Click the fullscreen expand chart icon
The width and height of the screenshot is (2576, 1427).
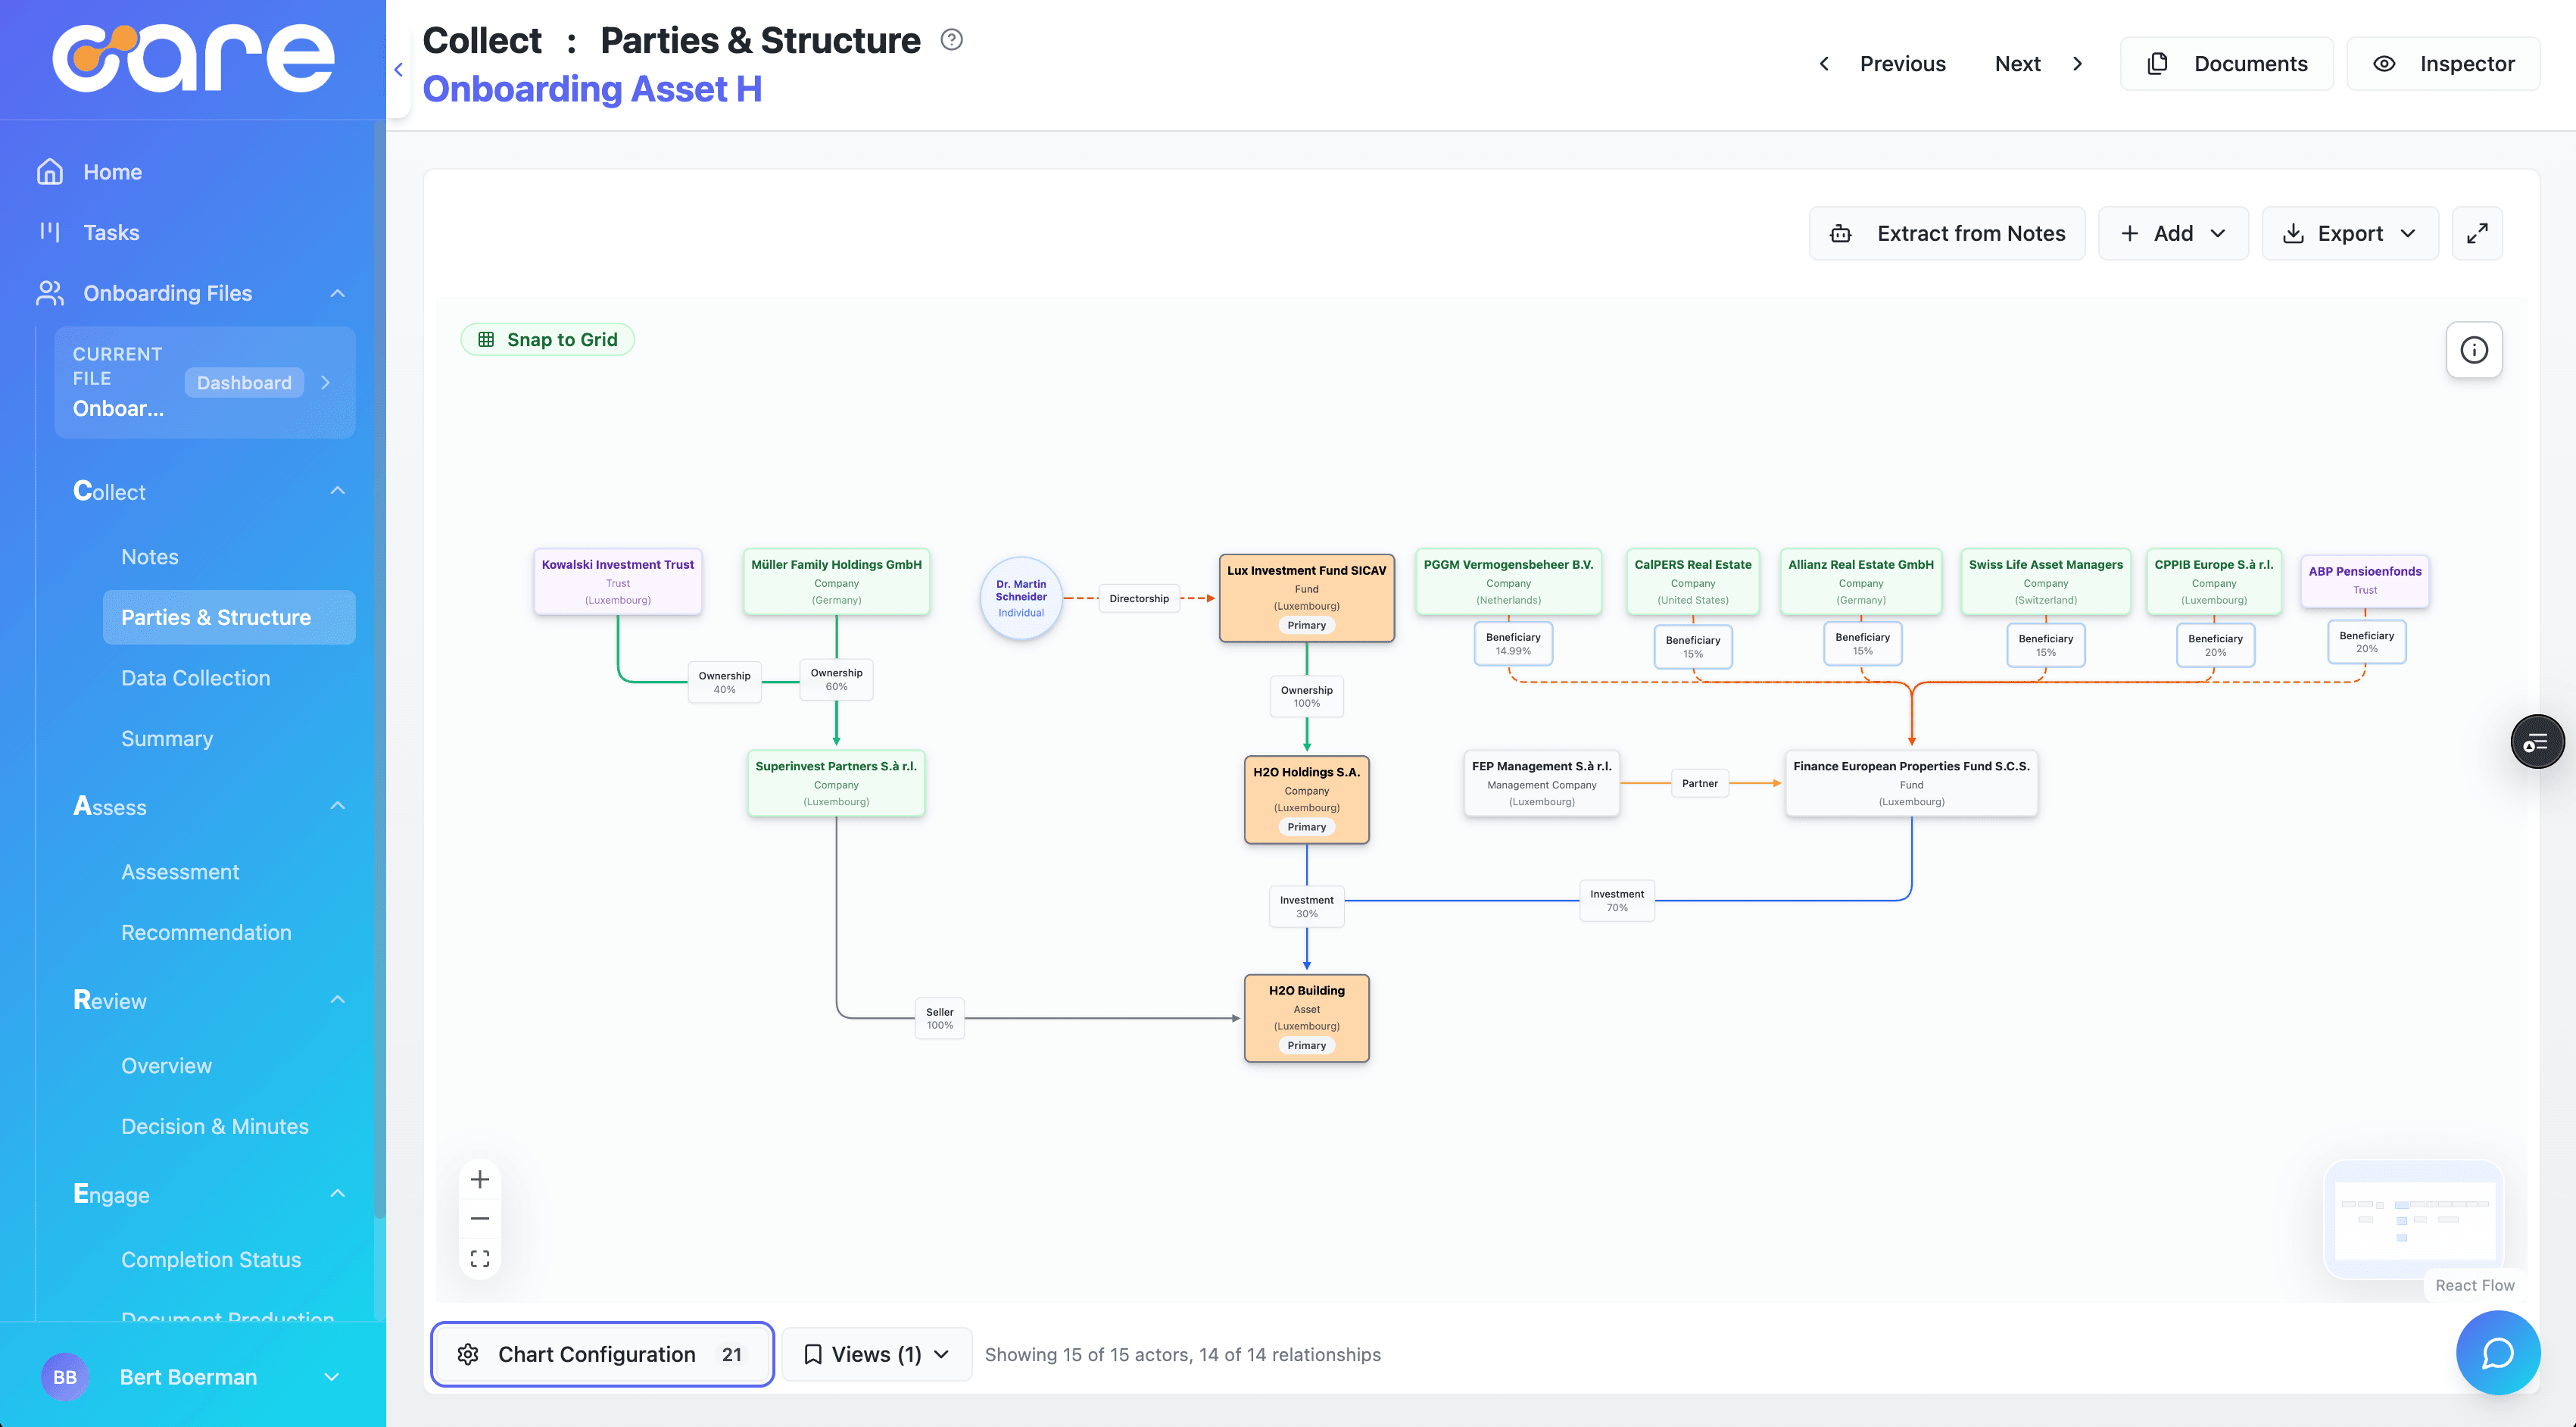(x=2476, y=233)
